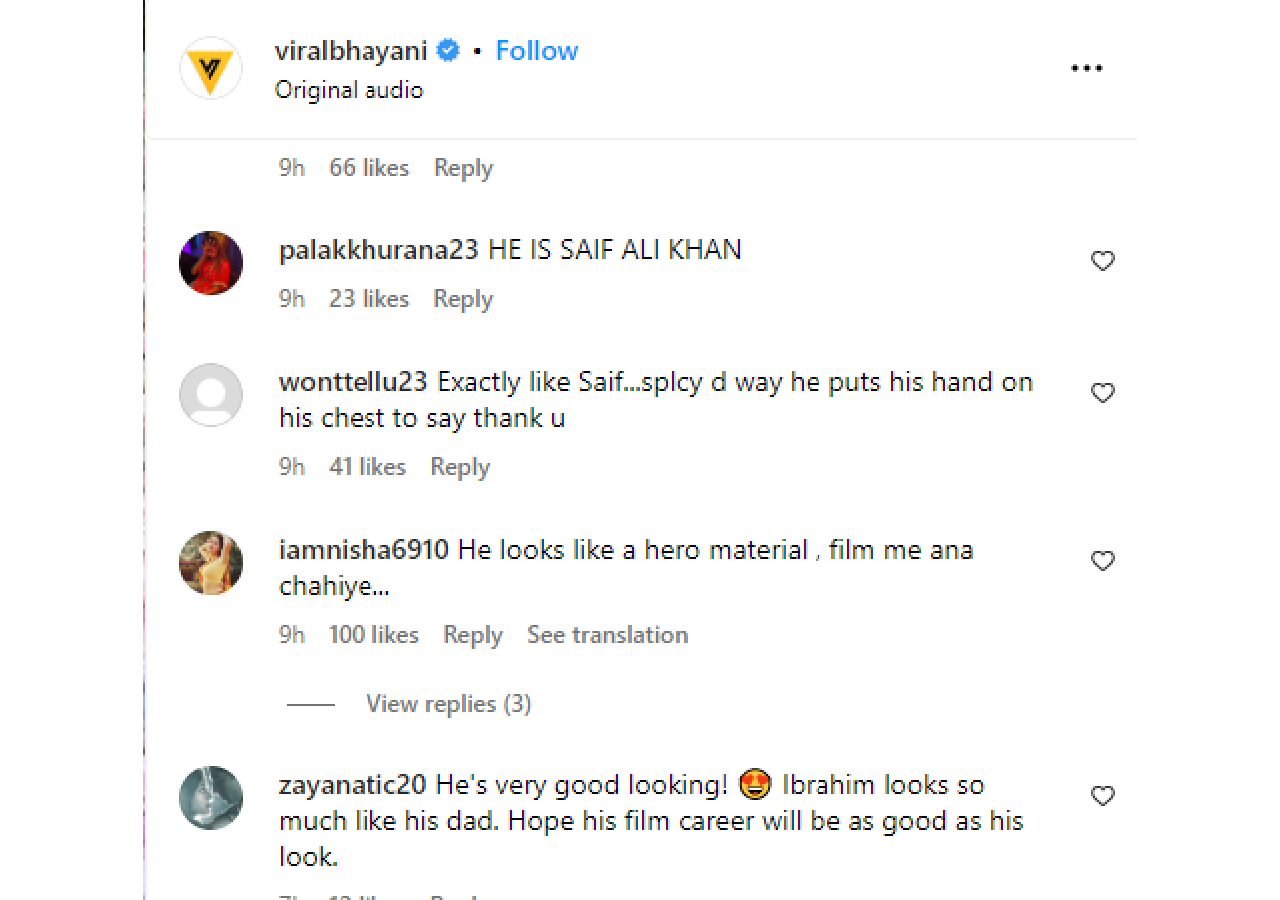Click iamnisha6910's avatar thumbnail
Image resolution: width=1280 pixels, height=900 pixels.
(x=210, y=563)
